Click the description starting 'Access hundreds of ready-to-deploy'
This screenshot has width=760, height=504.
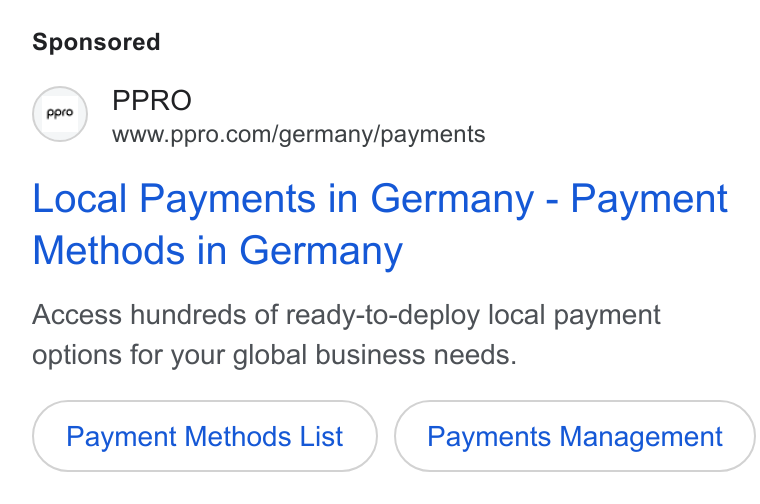click(346, 334)
